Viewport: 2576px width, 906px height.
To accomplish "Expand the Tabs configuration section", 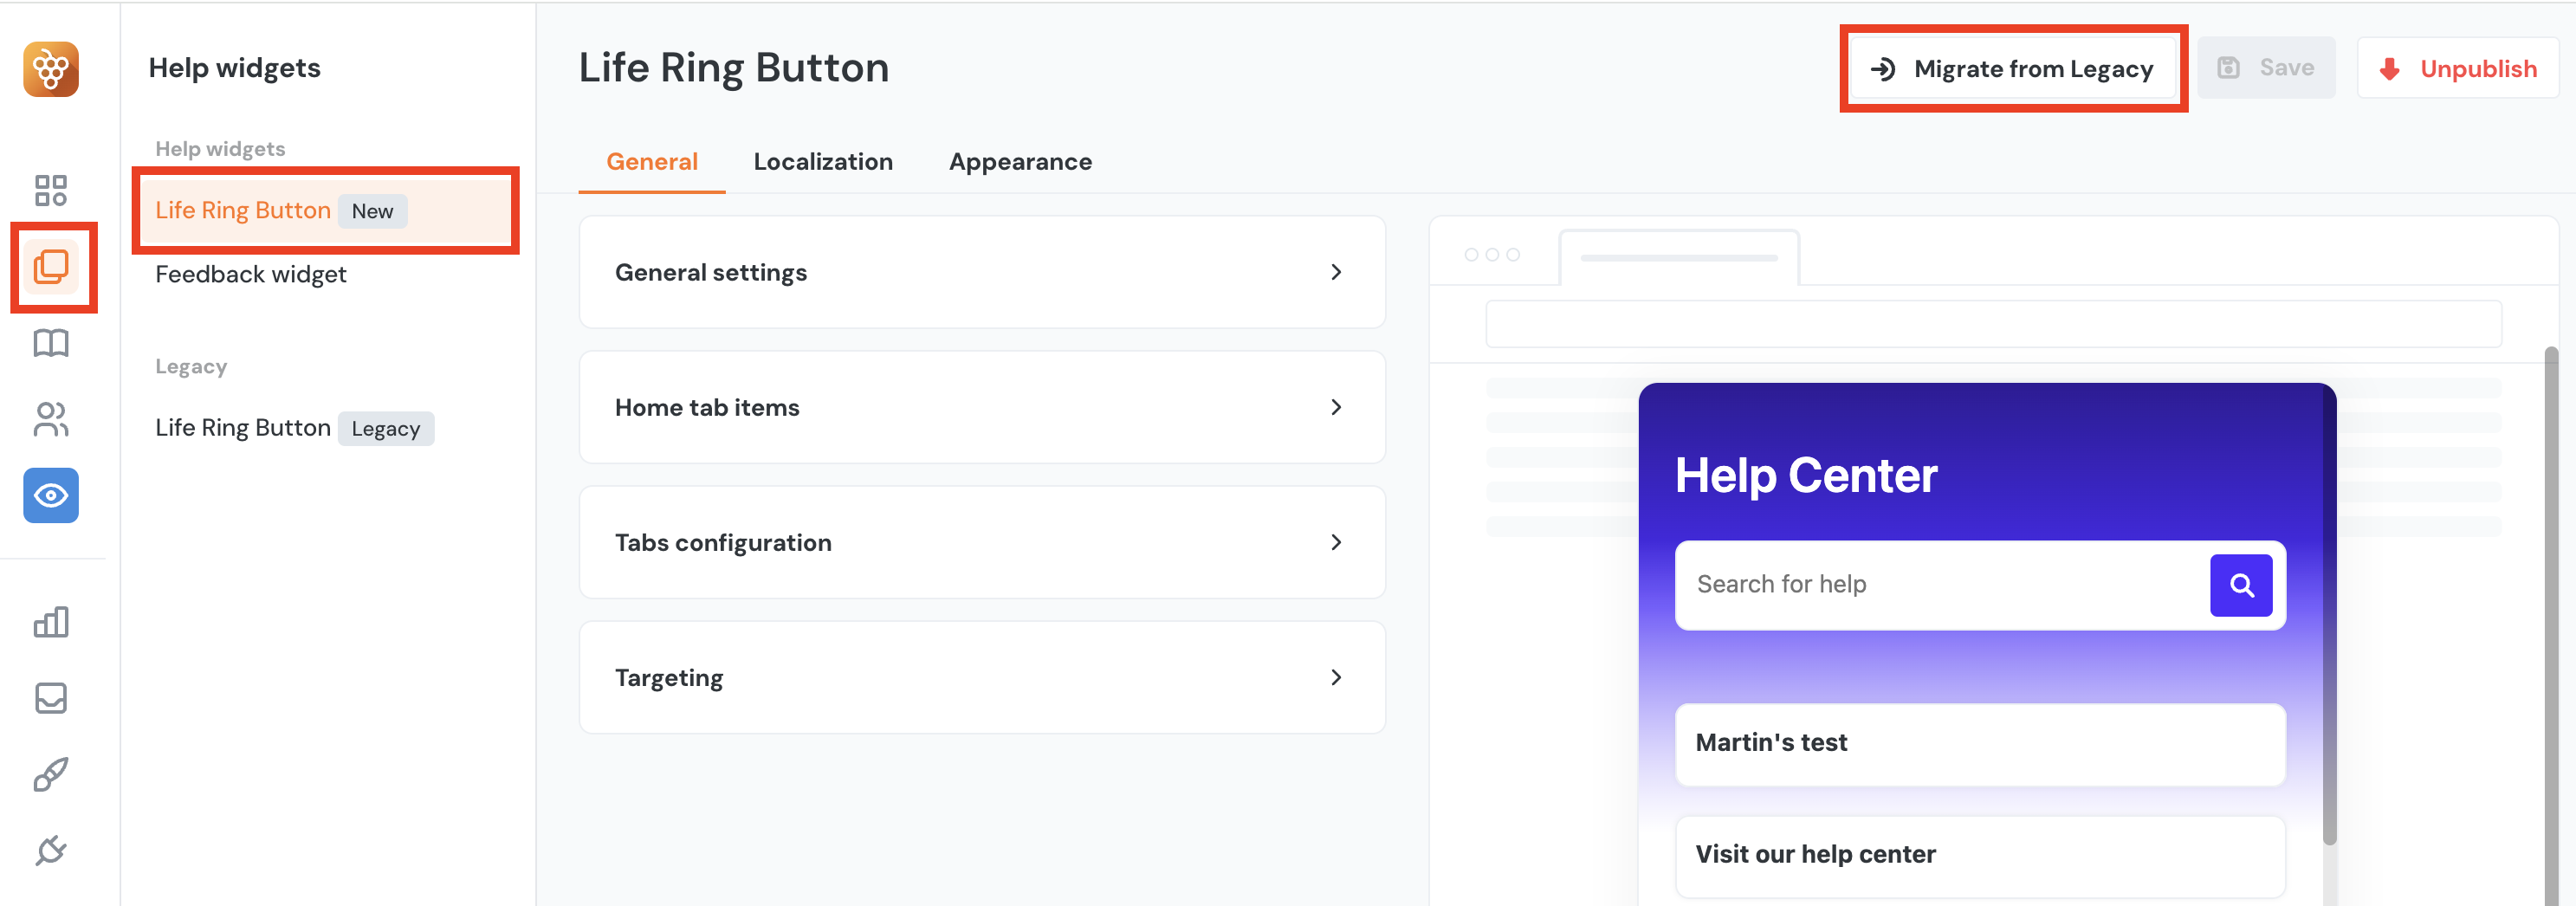I will click(x=981, y=542).
